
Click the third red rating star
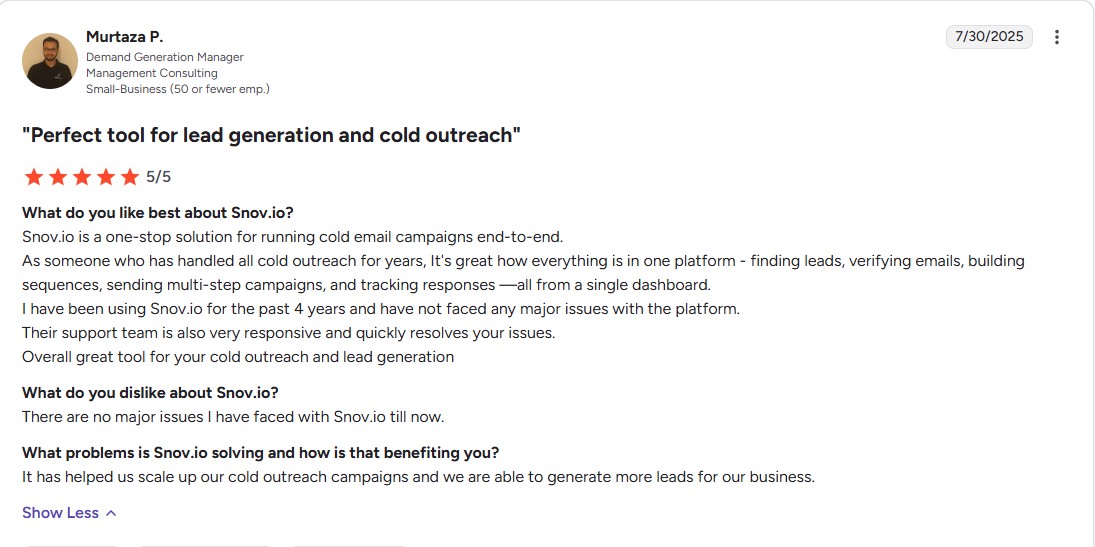[x=82, y=177]
